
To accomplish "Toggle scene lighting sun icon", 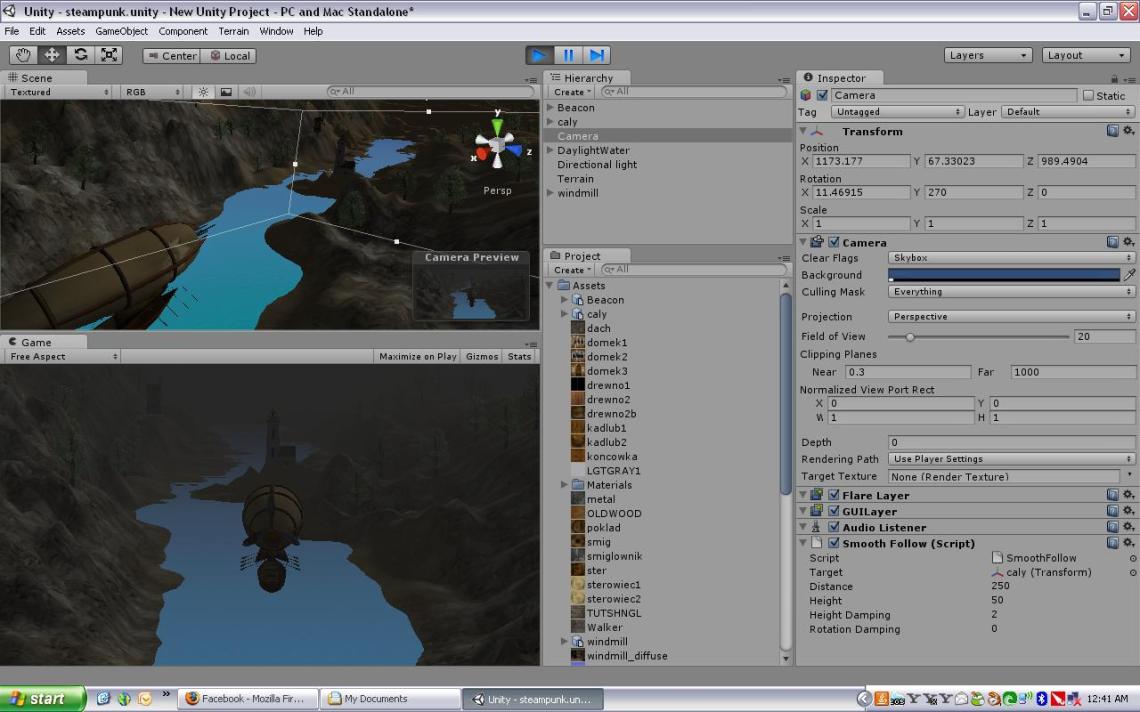I will point(203,92).
